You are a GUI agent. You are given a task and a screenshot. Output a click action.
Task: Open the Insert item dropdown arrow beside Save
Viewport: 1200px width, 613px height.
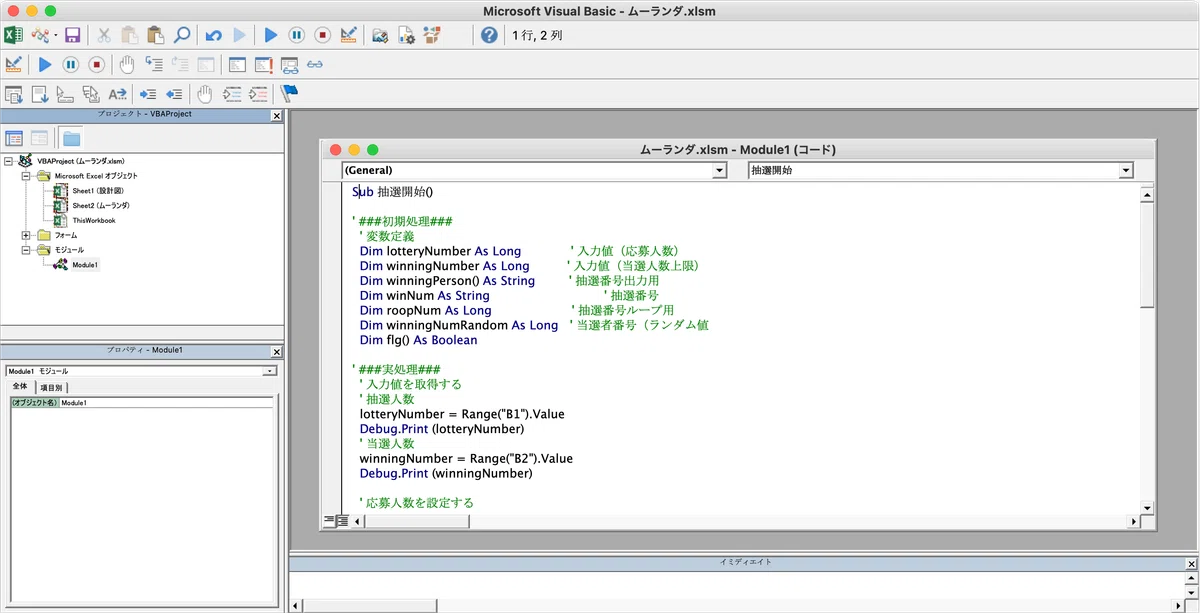click(56, 35)
